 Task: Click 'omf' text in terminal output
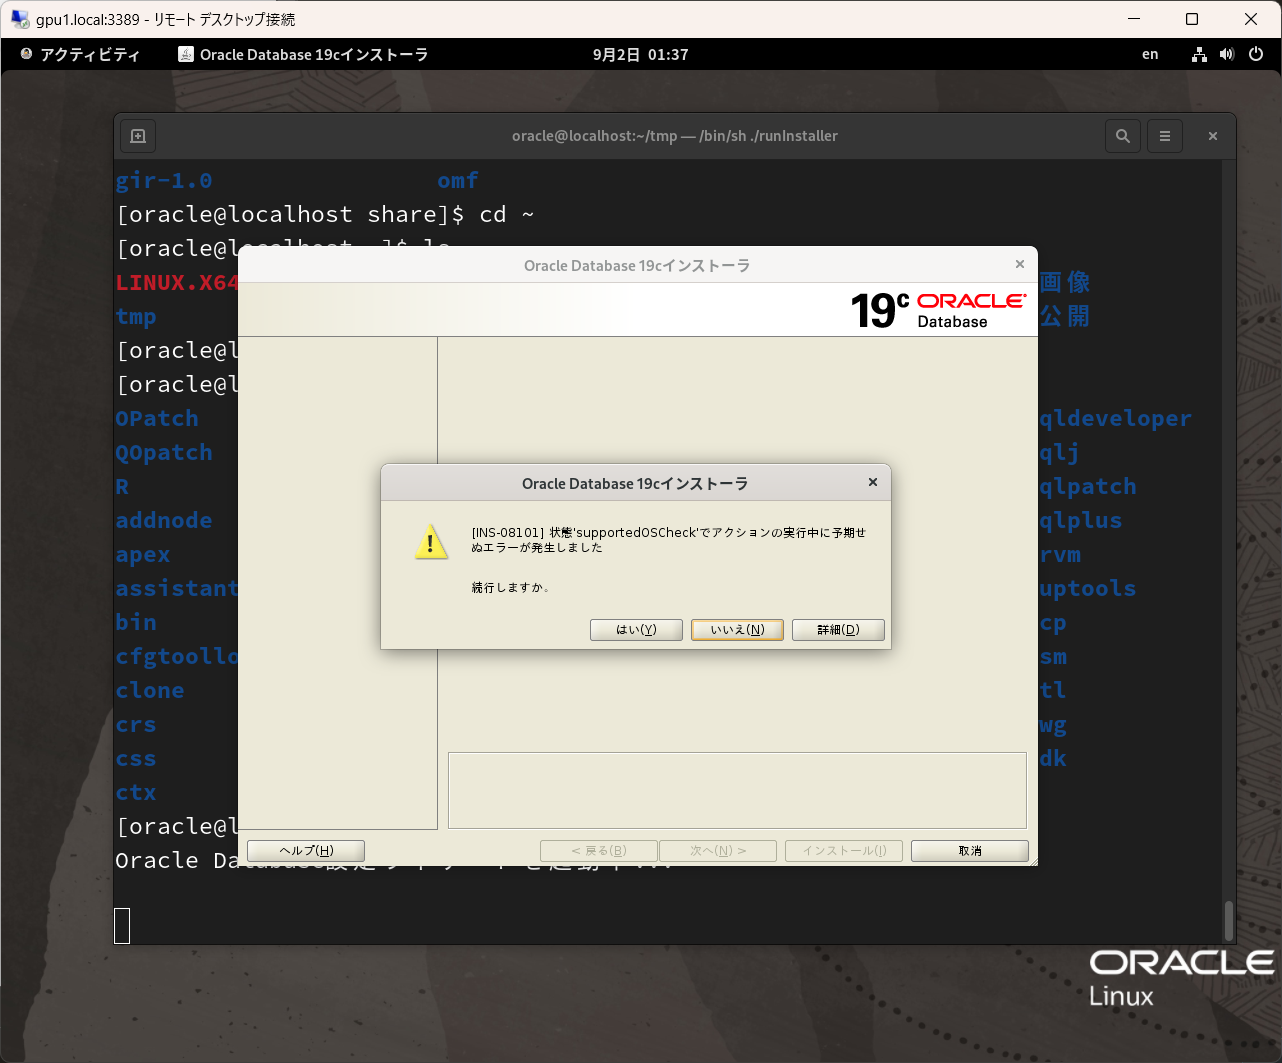pyautogui.click(x=458, y=180)
